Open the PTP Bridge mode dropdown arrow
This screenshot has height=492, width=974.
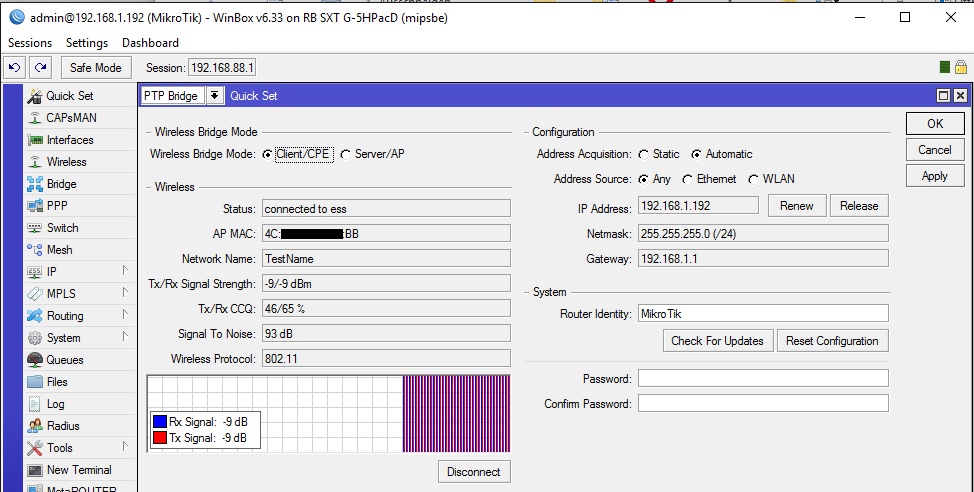click(214, 96)
